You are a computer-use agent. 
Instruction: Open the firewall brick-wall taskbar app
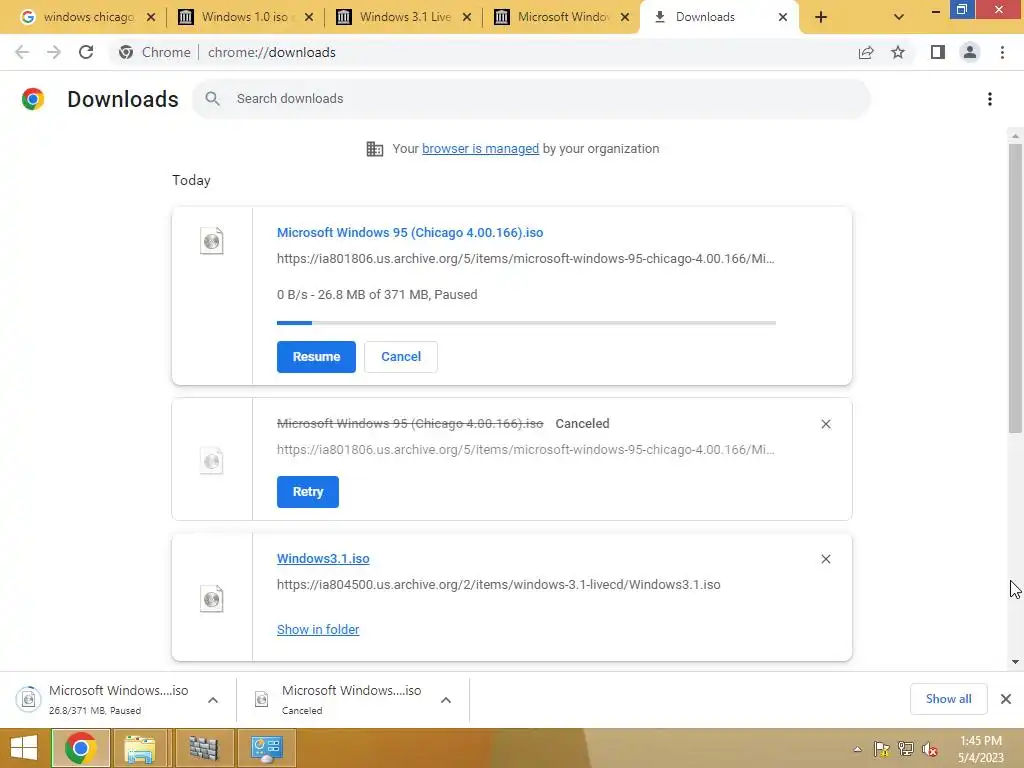pyautogui.click(x=203, y=748)
